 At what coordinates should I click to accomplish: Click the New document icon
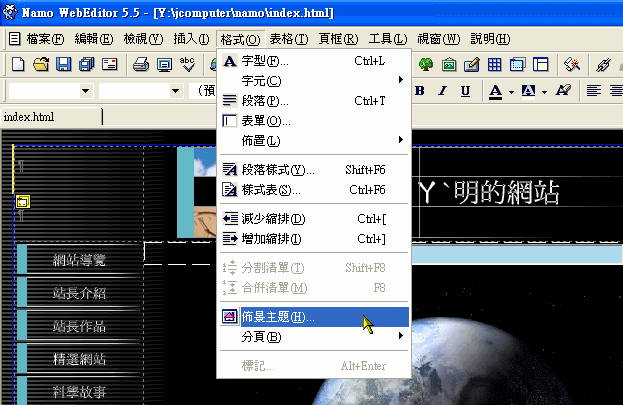pyautogui.click(x=18, y=64)
